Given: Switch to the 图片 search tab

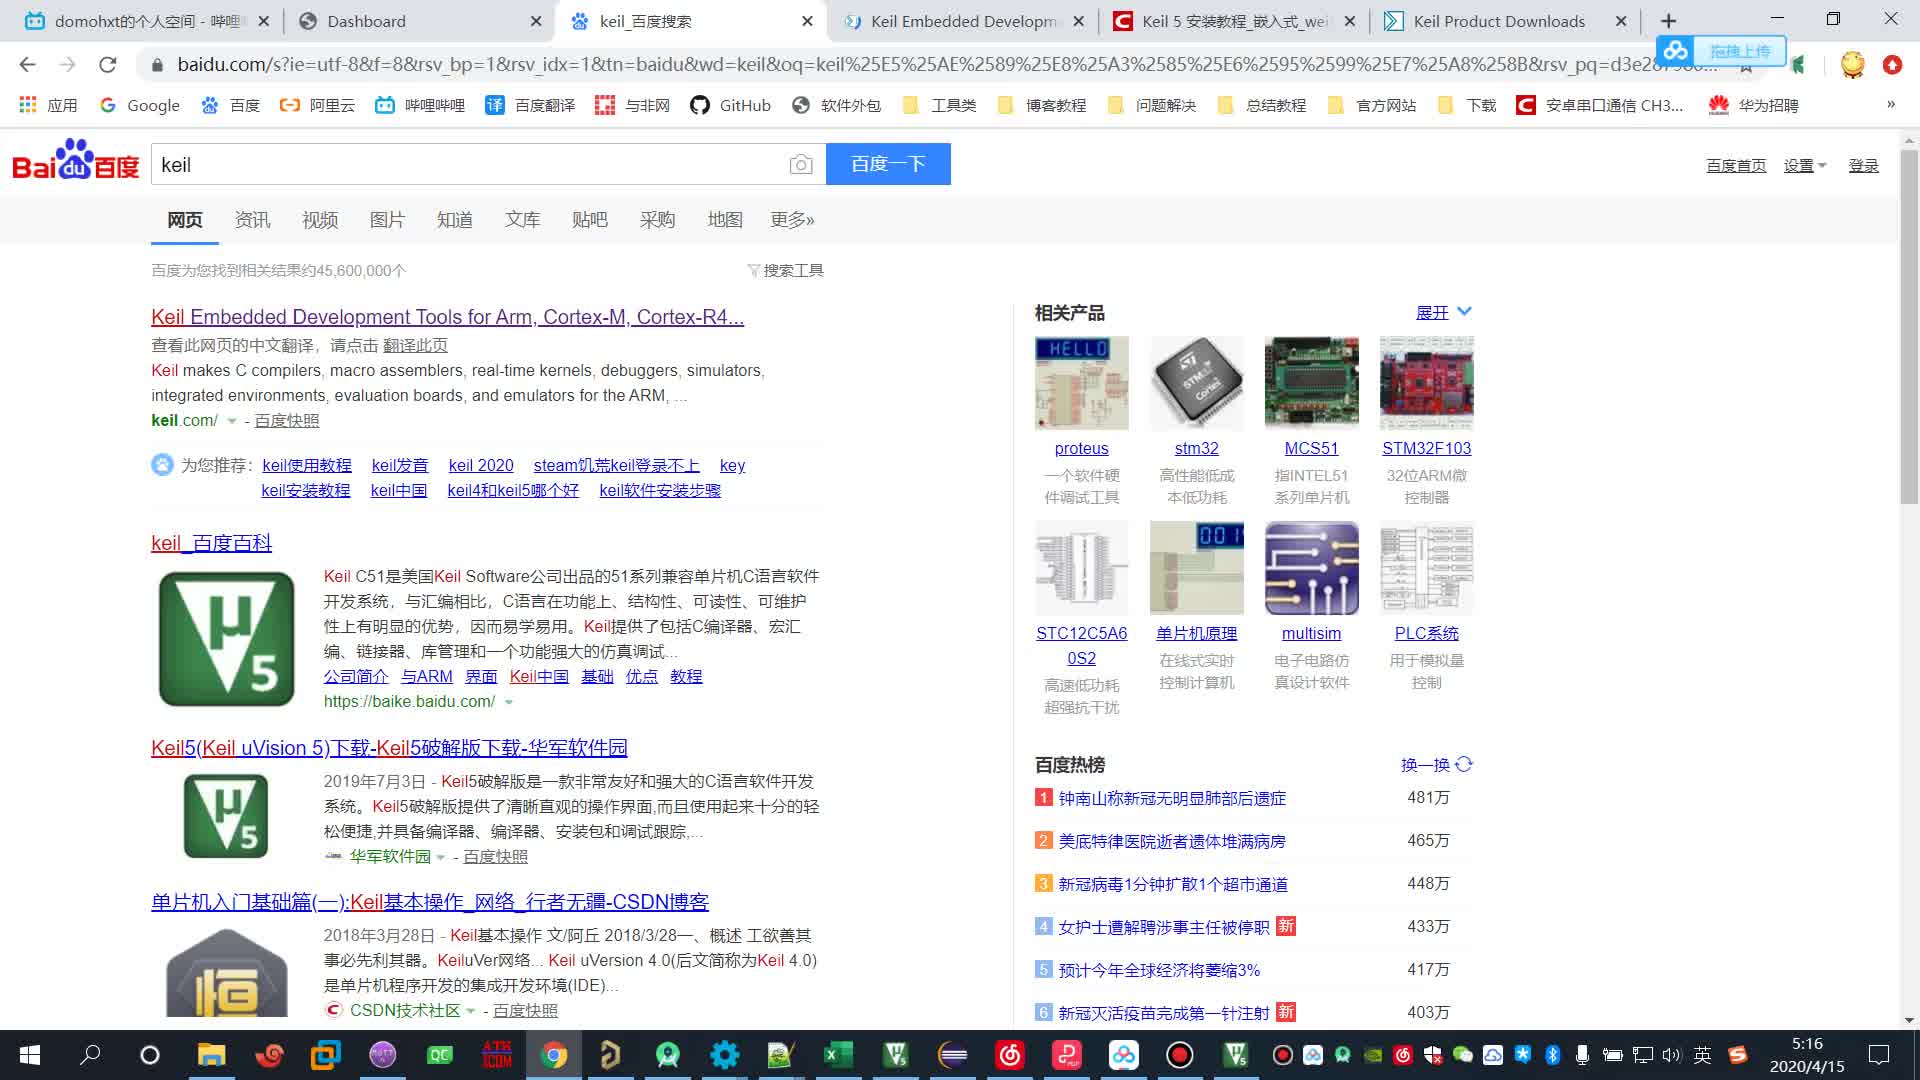Looking at the screenshot, I should (387, 219).
